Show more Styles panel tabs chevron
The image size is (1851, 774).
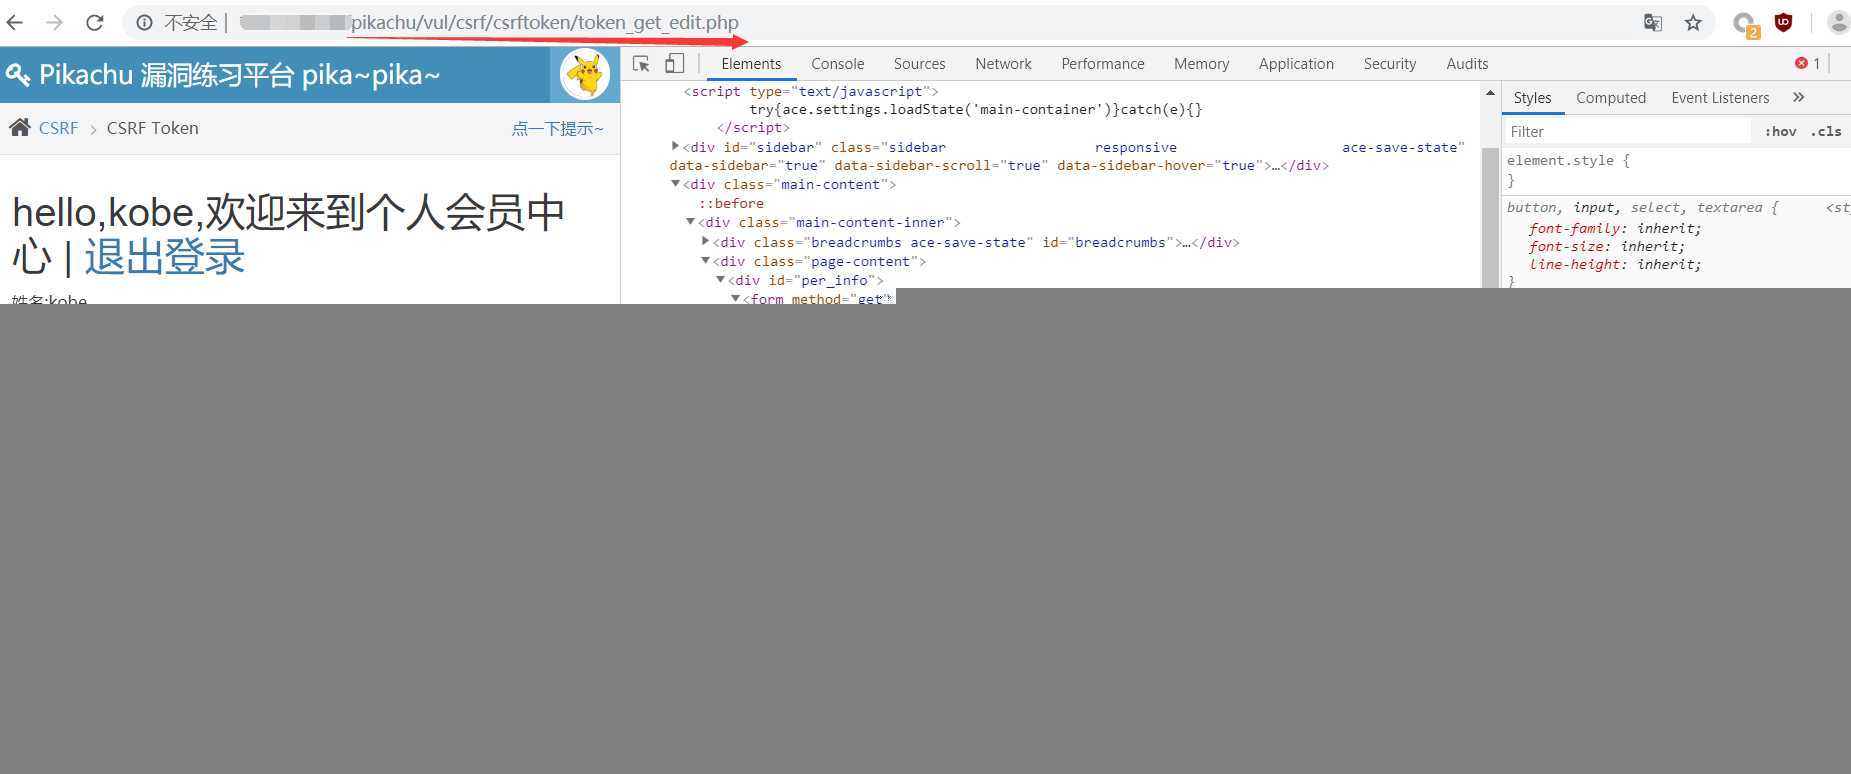click(1798, 97)
